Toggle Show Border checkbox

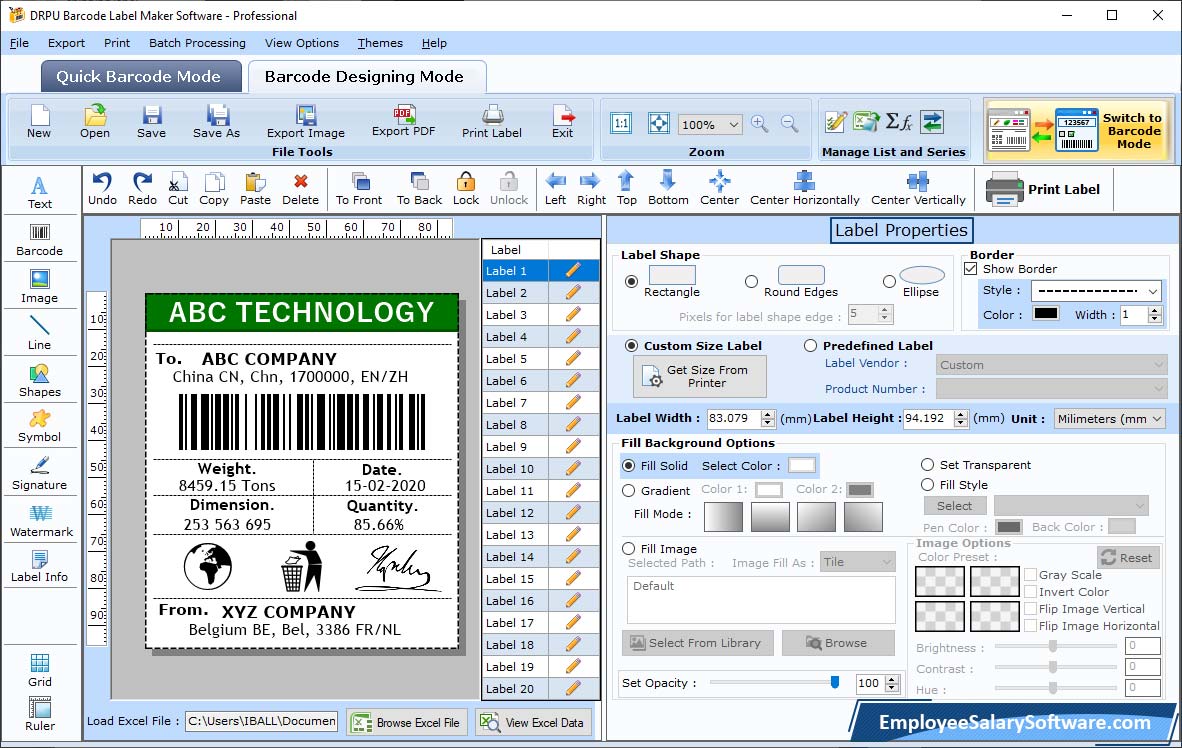[x=971, y=268]
